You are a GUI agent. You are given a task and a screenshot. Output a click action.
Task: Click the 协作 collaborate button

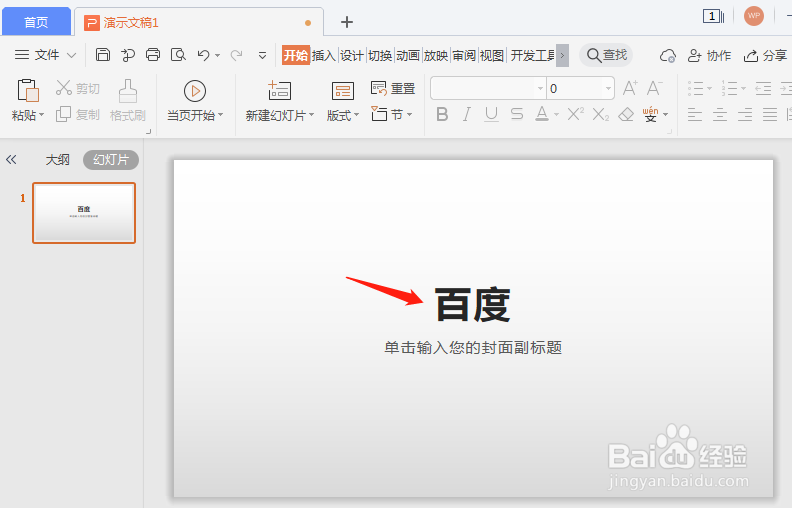710,56
